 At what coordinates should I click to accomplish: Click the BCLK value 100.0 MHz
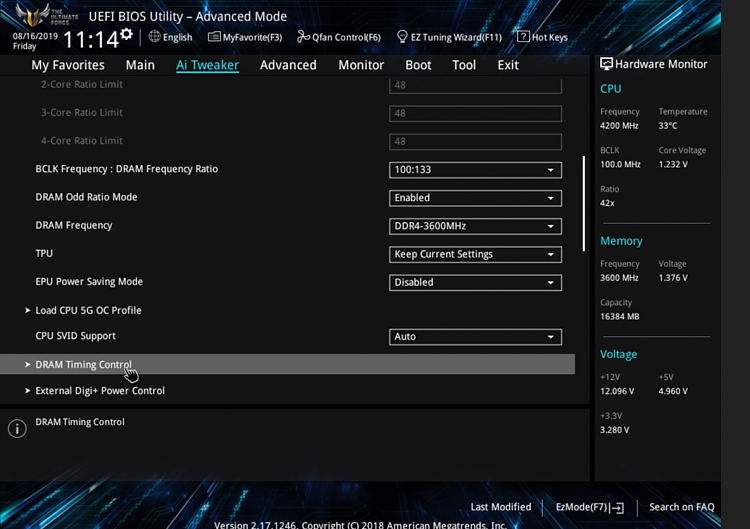coord(620,165)
